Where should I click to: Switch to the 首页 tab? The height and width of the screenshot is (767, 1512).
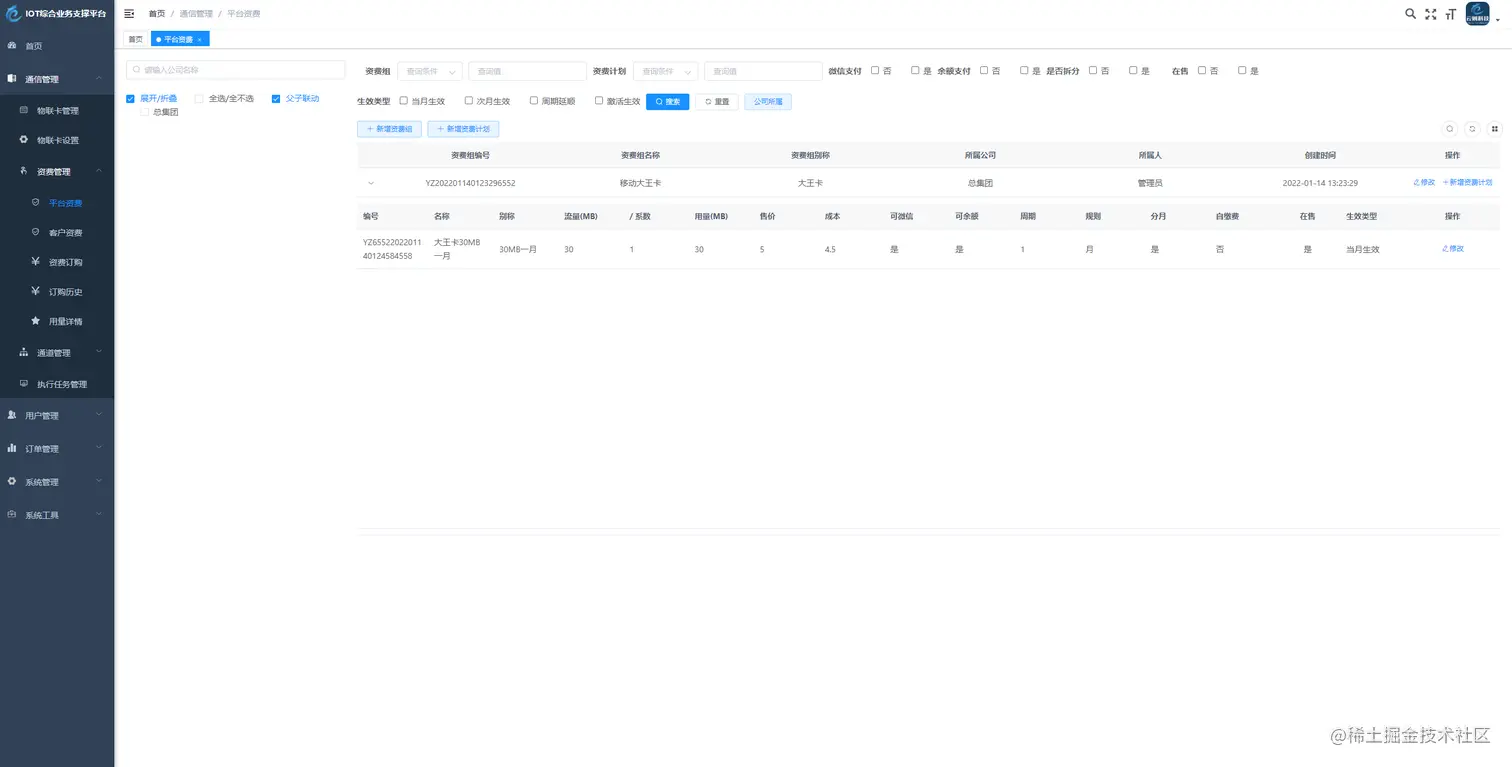(136, 39)
